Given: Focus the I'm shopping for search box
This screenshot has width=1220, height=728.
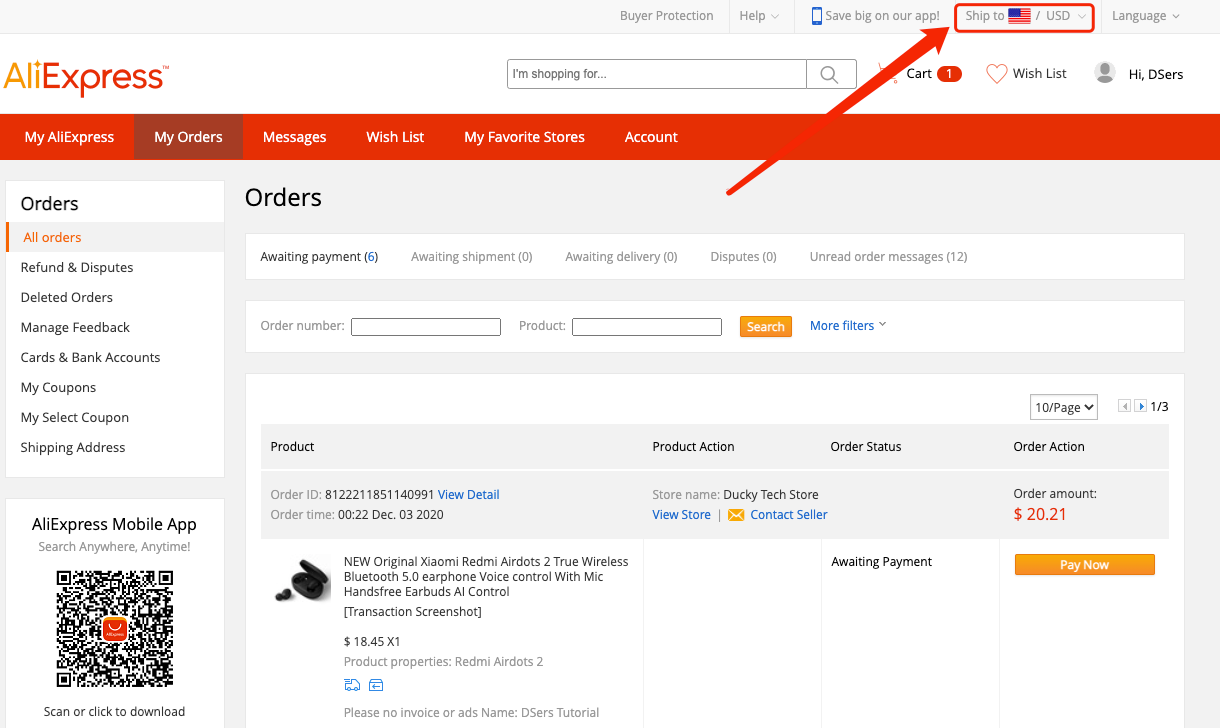Looking at the screenshot, I should tap(657, 74).
